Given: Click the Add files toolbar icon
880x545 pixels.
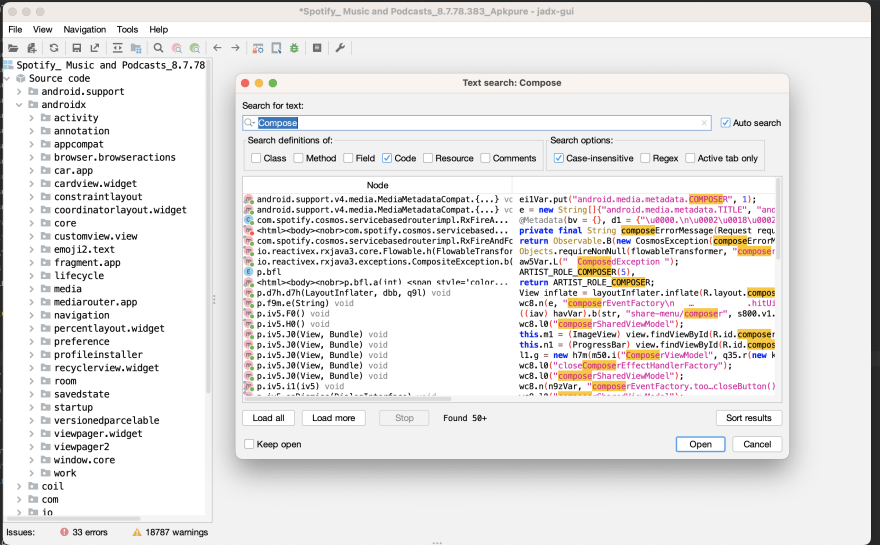Looking at the screenshot, I should pyautogui.click(x=32, y=48).
